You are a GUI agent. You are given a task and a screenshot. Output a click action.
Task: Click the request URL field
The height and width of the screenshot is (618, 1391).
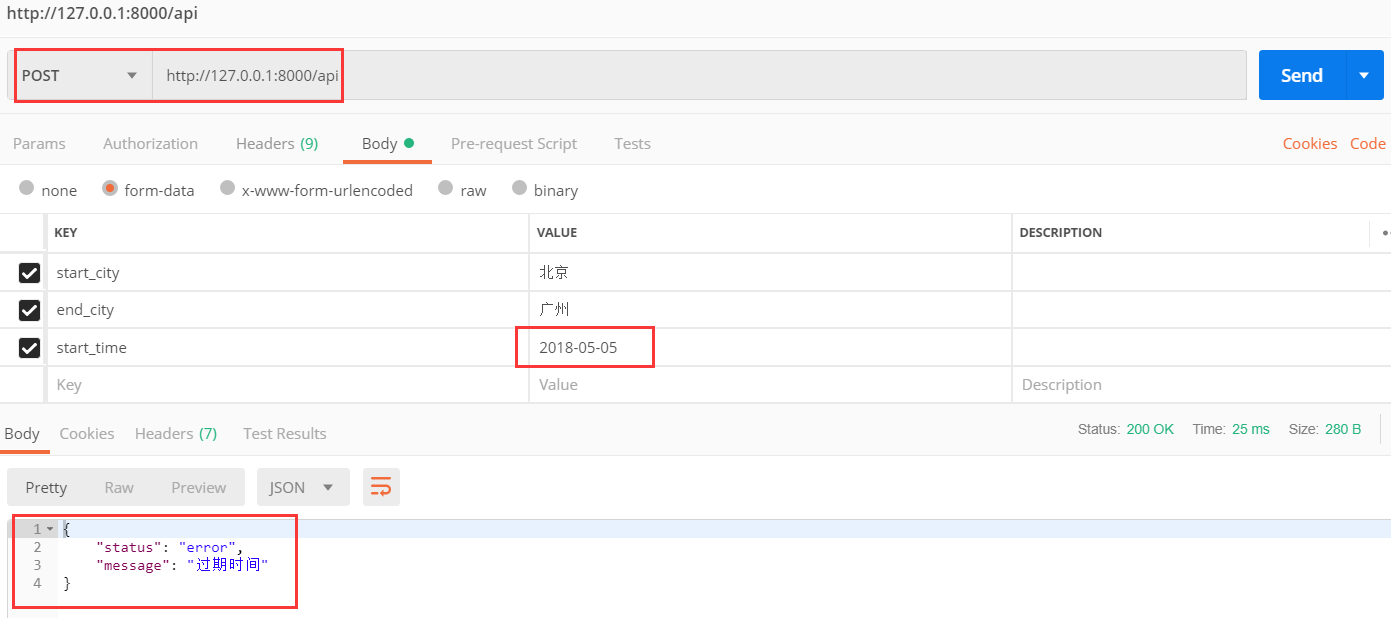tap(699, 75)
